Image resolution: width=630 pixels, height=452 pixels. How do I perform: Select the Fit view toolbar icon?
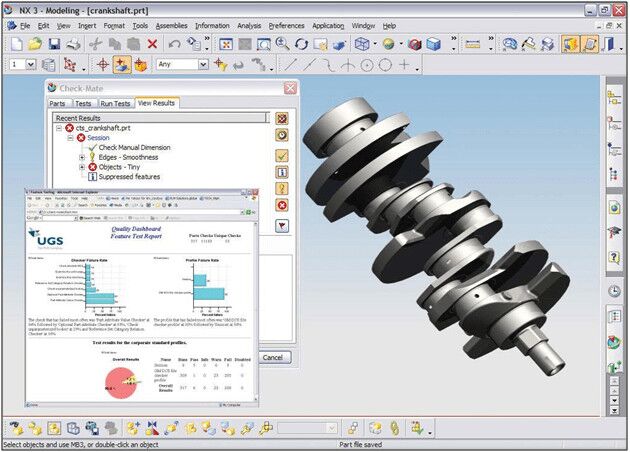click(226, 44)
